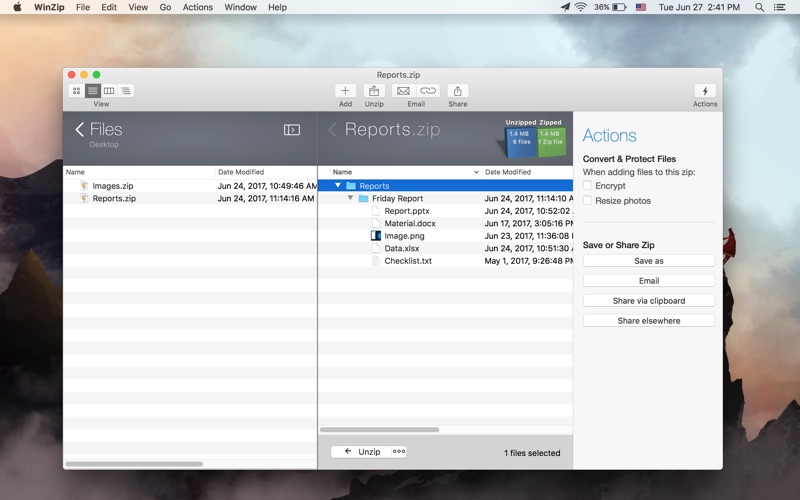
Task: Click the Add toolbar icon
Action: (x=345, y=91)
